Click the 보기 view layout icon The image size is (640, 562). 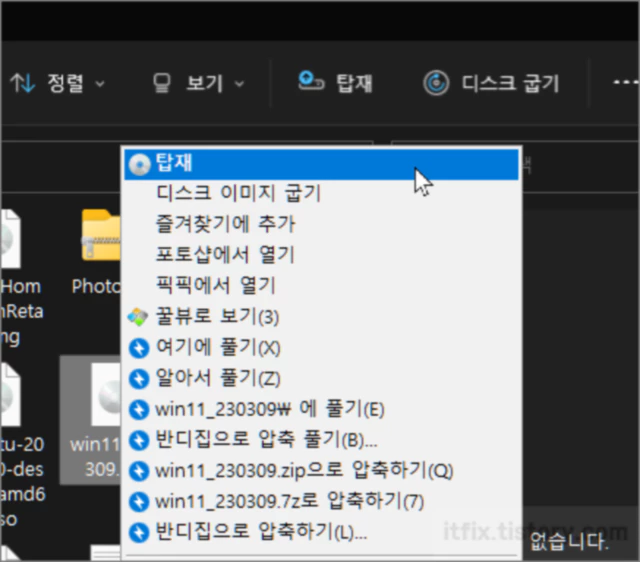pos(161,83)
